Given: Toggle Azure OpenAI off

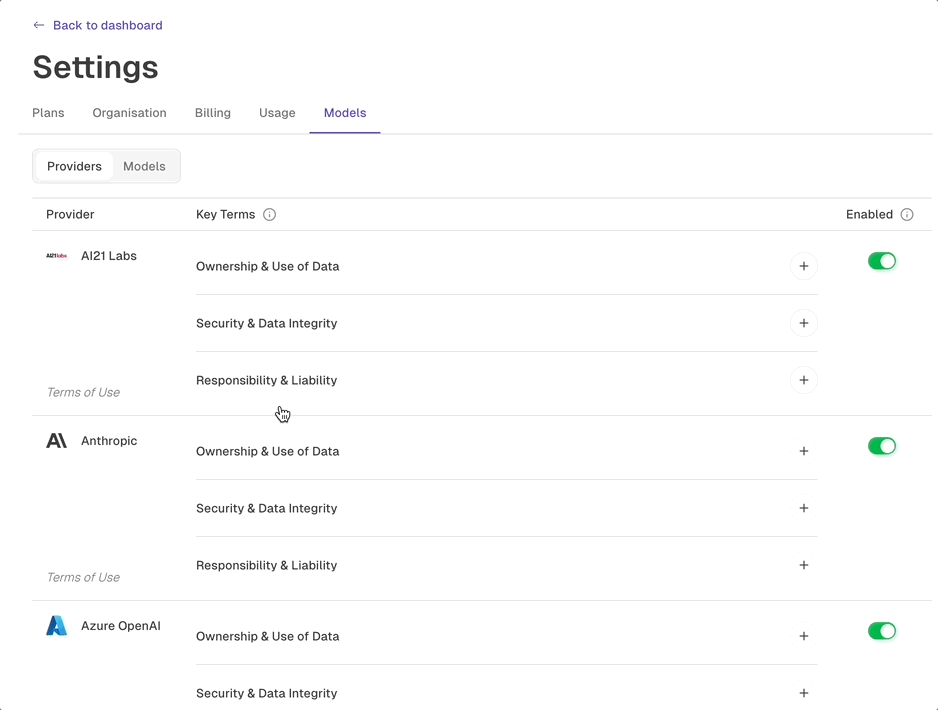Looking at the screenshot, I should [882, 631].
